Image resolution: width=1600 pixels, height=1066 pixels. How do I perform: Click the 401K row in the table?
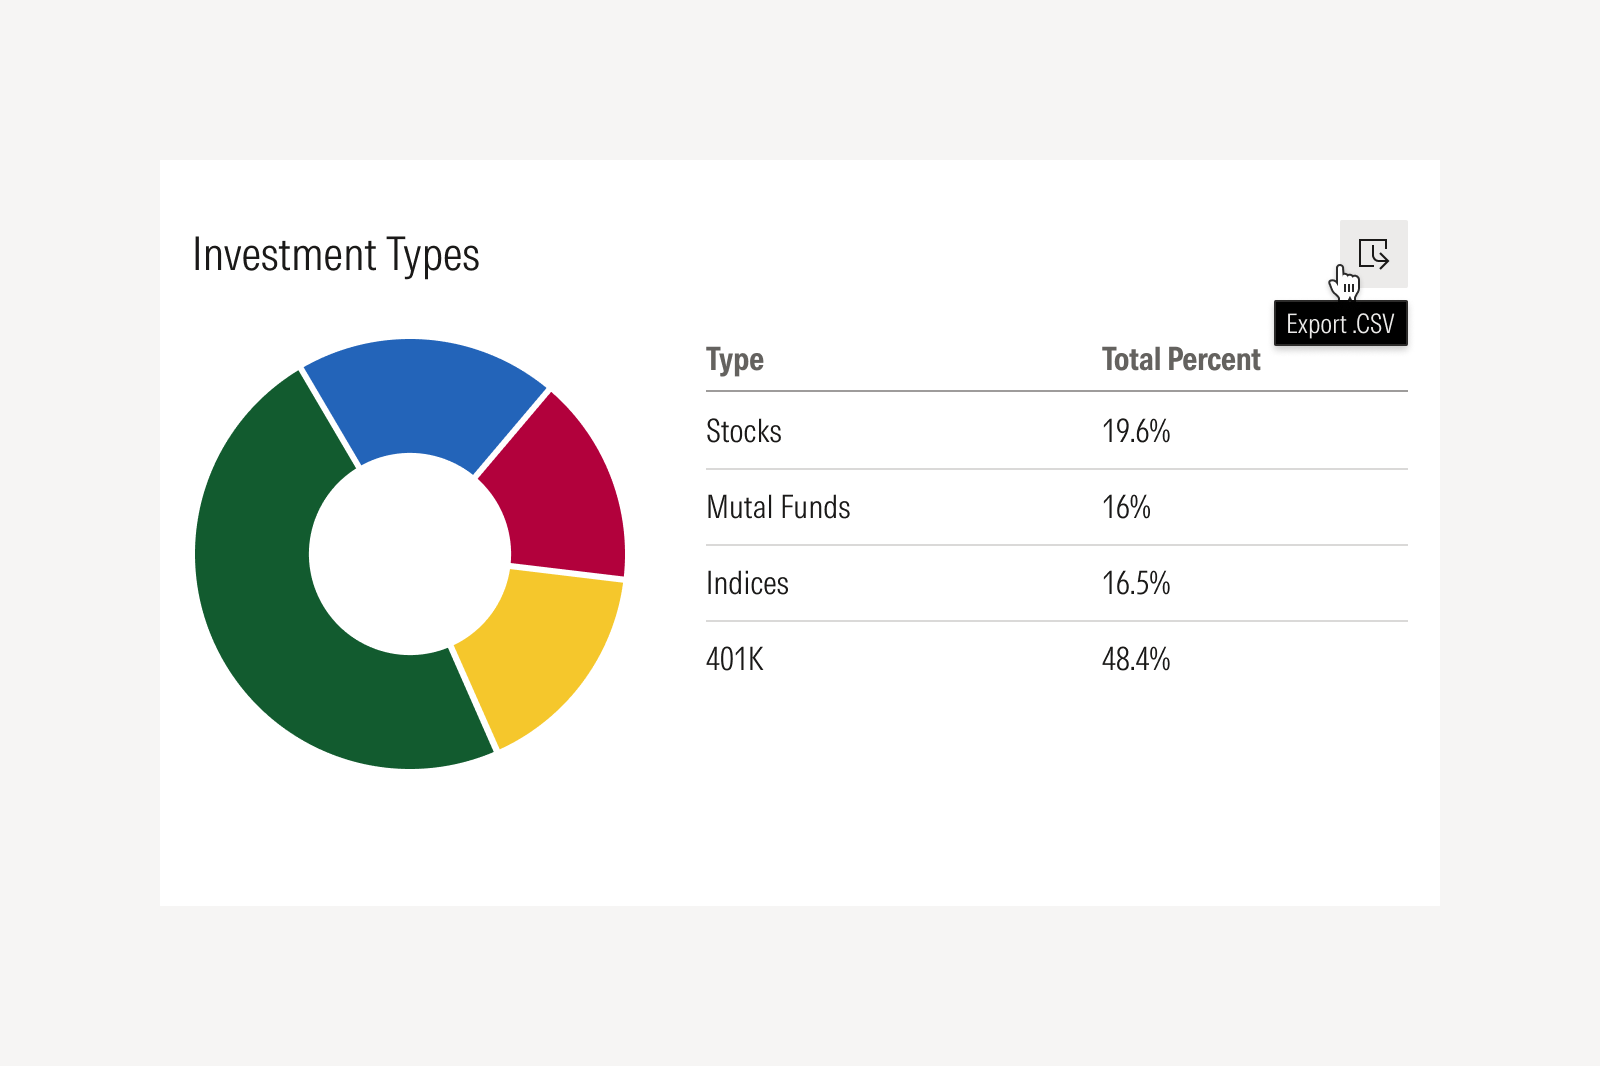pos(734,659)
